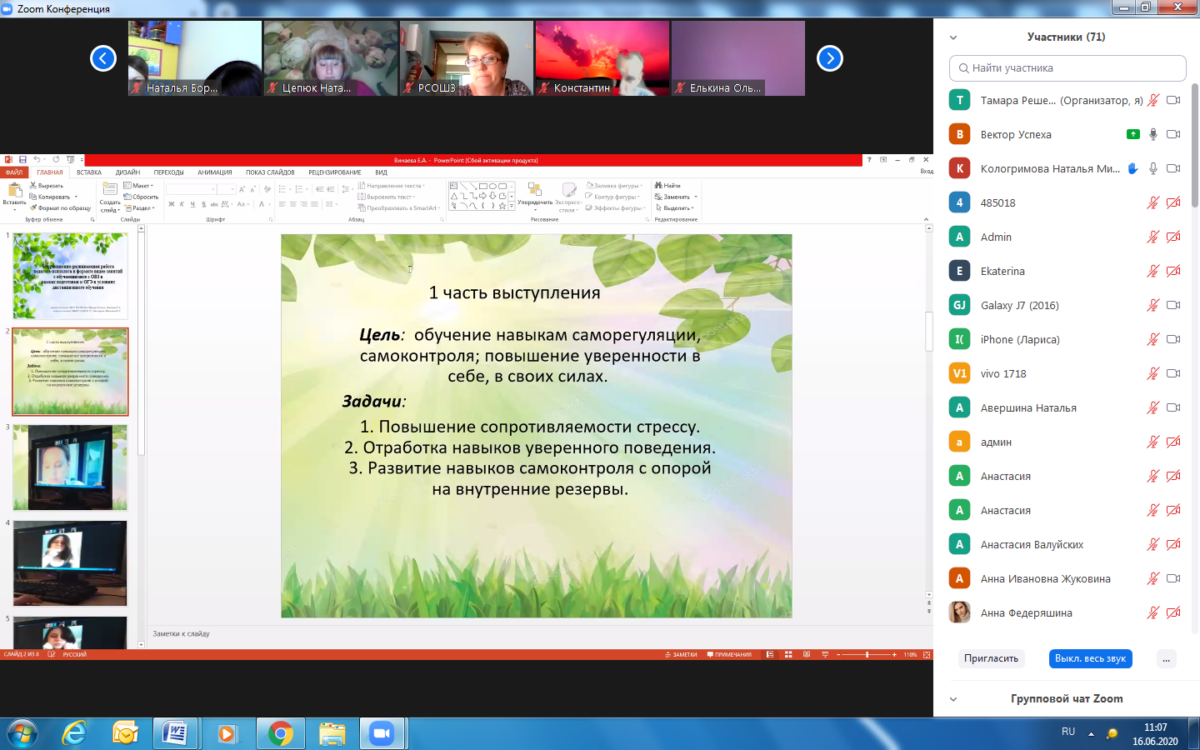Collapse the Участники panel using its chevron
The height and width of the screenshot is (750, 1200).
[953, 37]
